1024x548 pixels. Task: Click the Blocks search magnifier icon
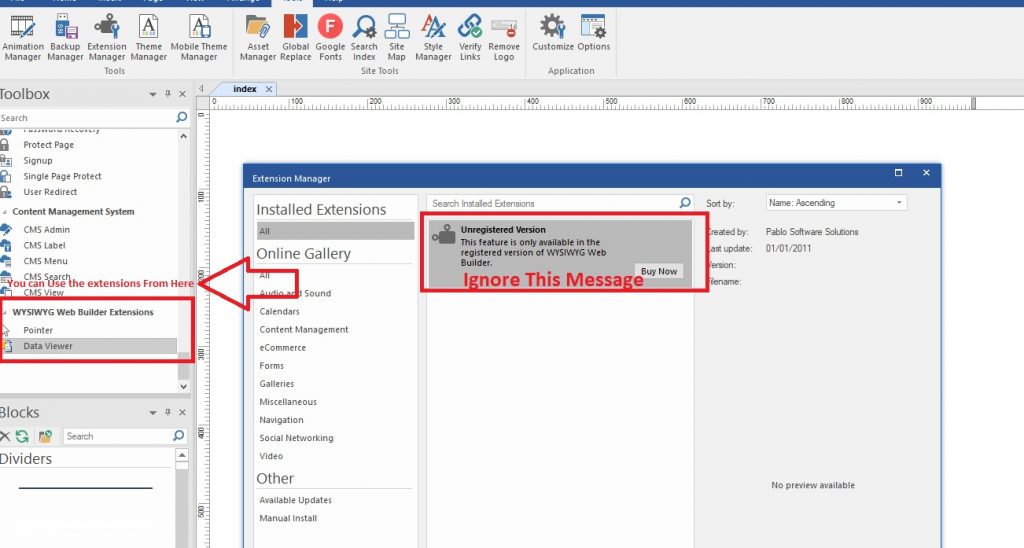(x=178, y=436)
